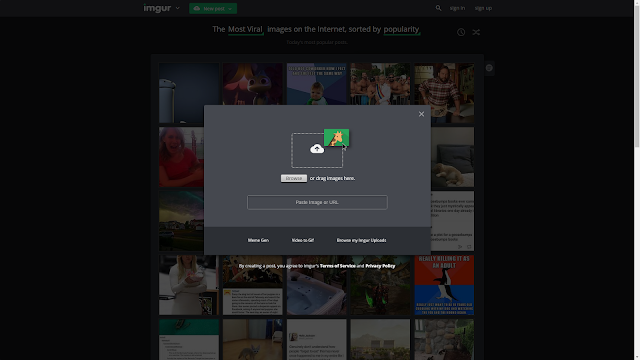Open the puppy on couch thumbnail
The image size is (640, 360).
[x=453, y=157]
